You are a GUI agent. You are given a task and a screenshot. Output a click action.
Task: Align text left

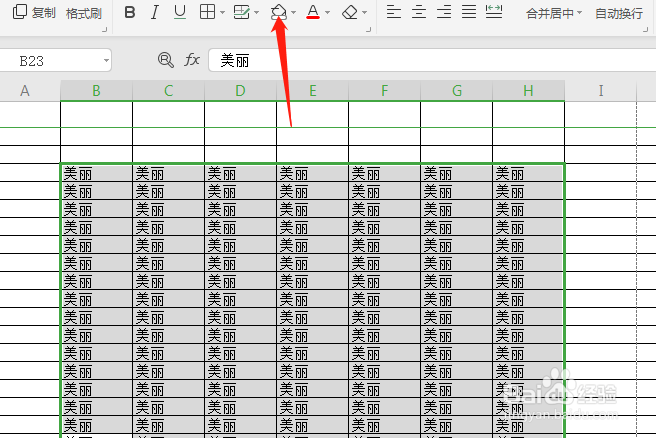pyautogui.click(x=394, y=12)
